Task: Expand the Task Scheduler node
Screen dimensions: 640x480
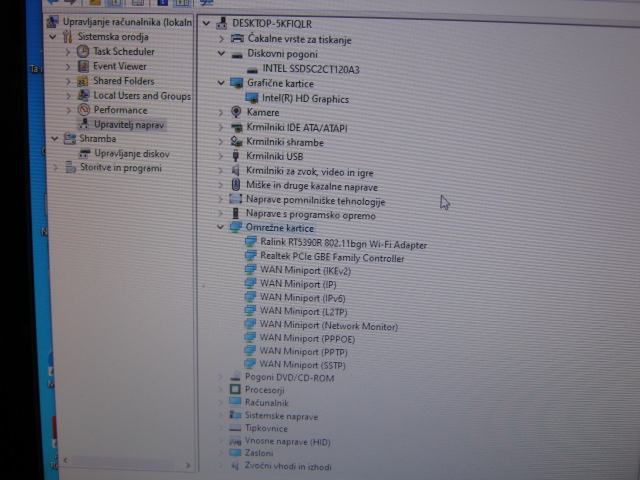Action: click(x=69, y=52)
